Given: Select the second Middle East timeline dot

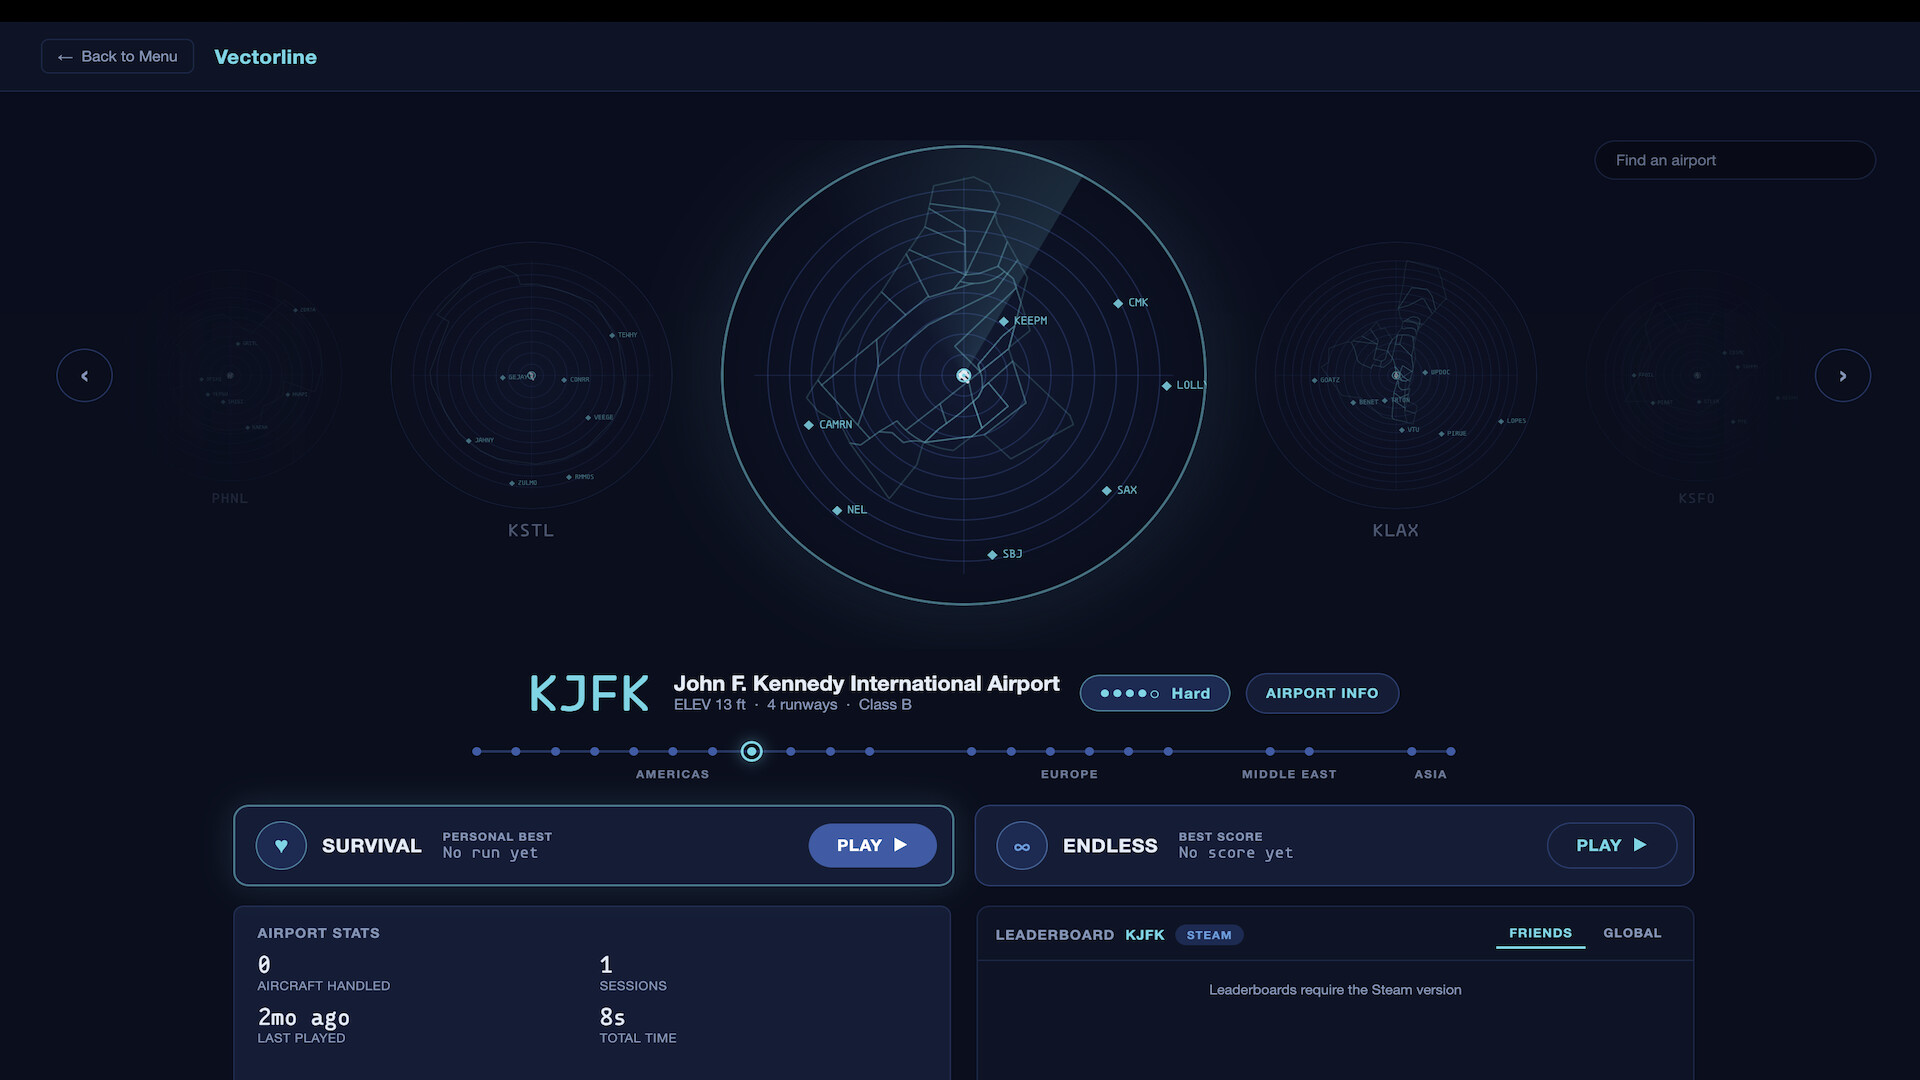Looking at the screenshot, I should point(1309,751).
